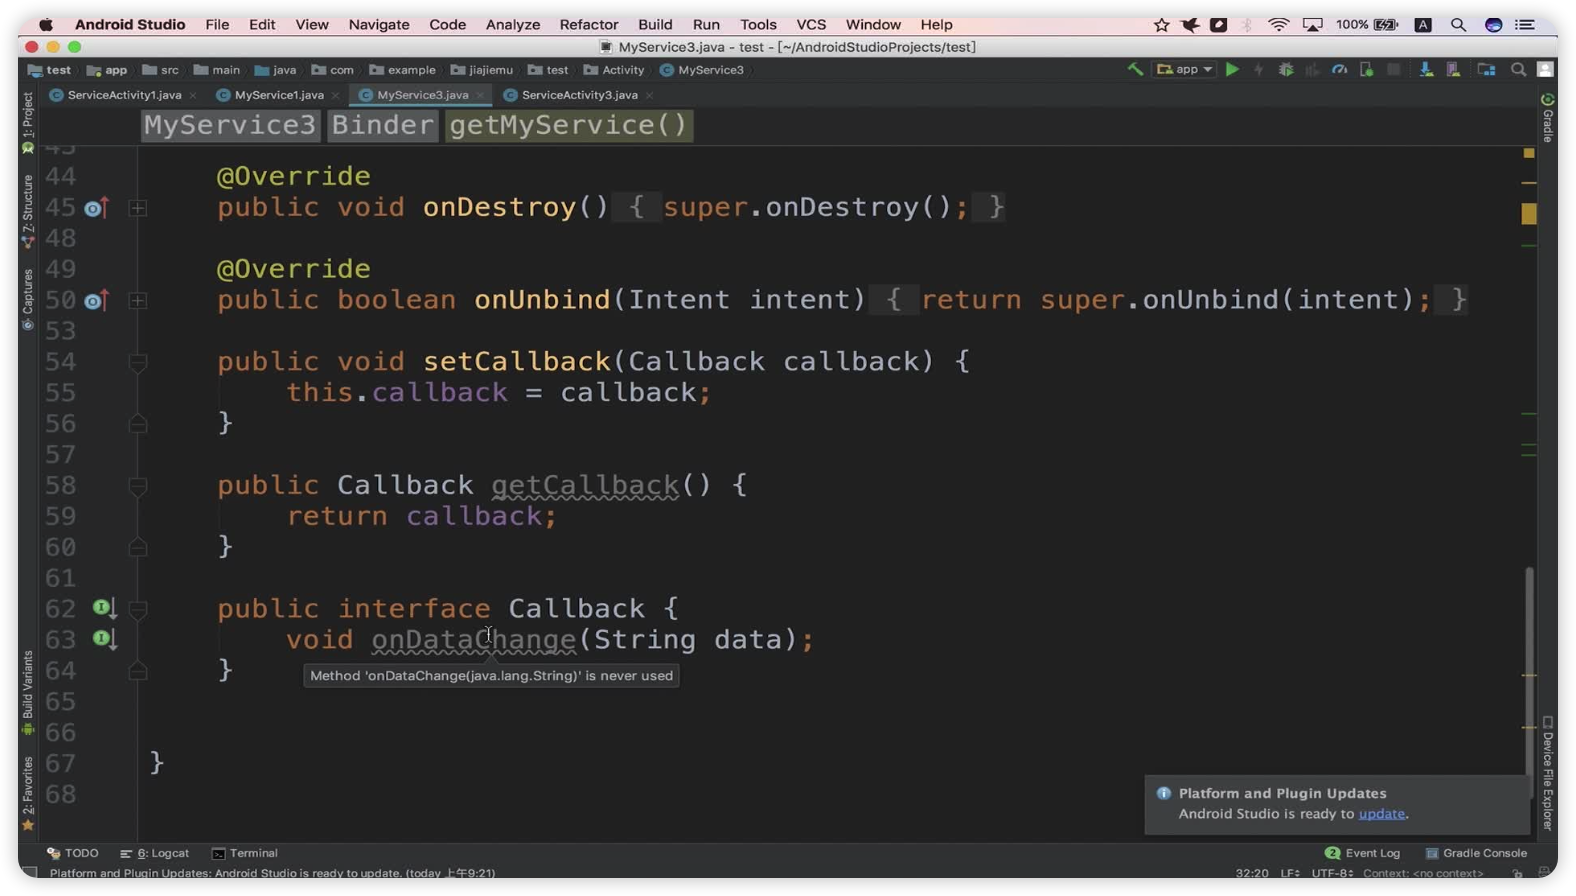This screenshot has height=896, width=1576.
Task: Click the Search Everywhere magnifier icon
Action: pyautogui.click(x=1518, y=69)
